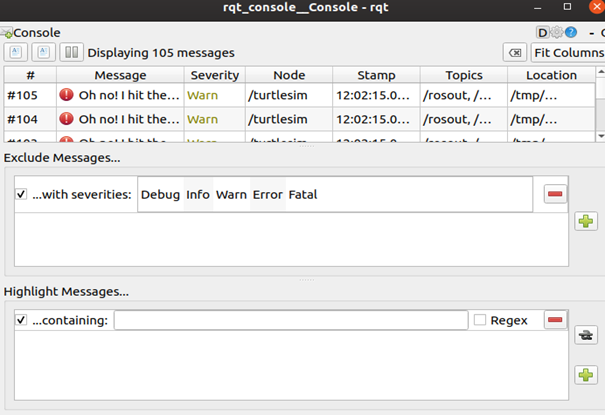The width and height of the screenshot is (605, 415).
Task: Enable the Regex checkbox
Action: (480, 320)
